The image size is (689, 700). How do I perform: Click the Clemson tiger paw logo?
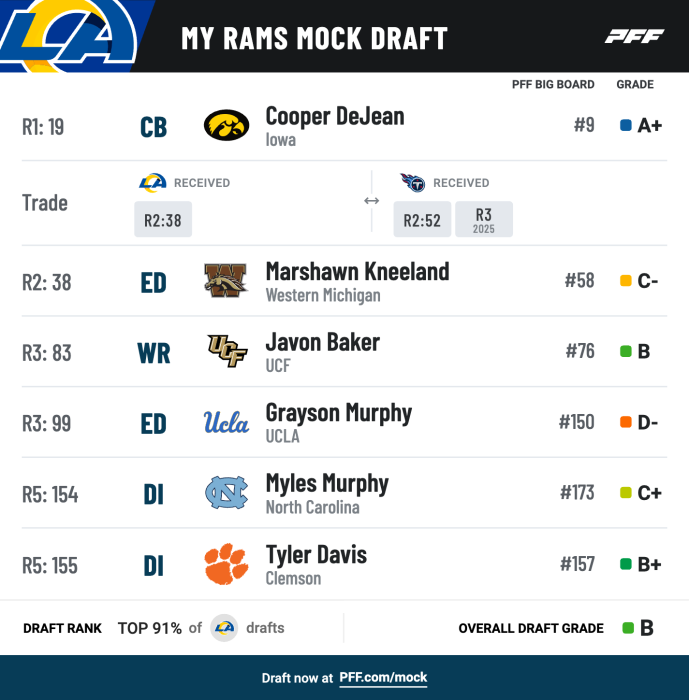226,564
